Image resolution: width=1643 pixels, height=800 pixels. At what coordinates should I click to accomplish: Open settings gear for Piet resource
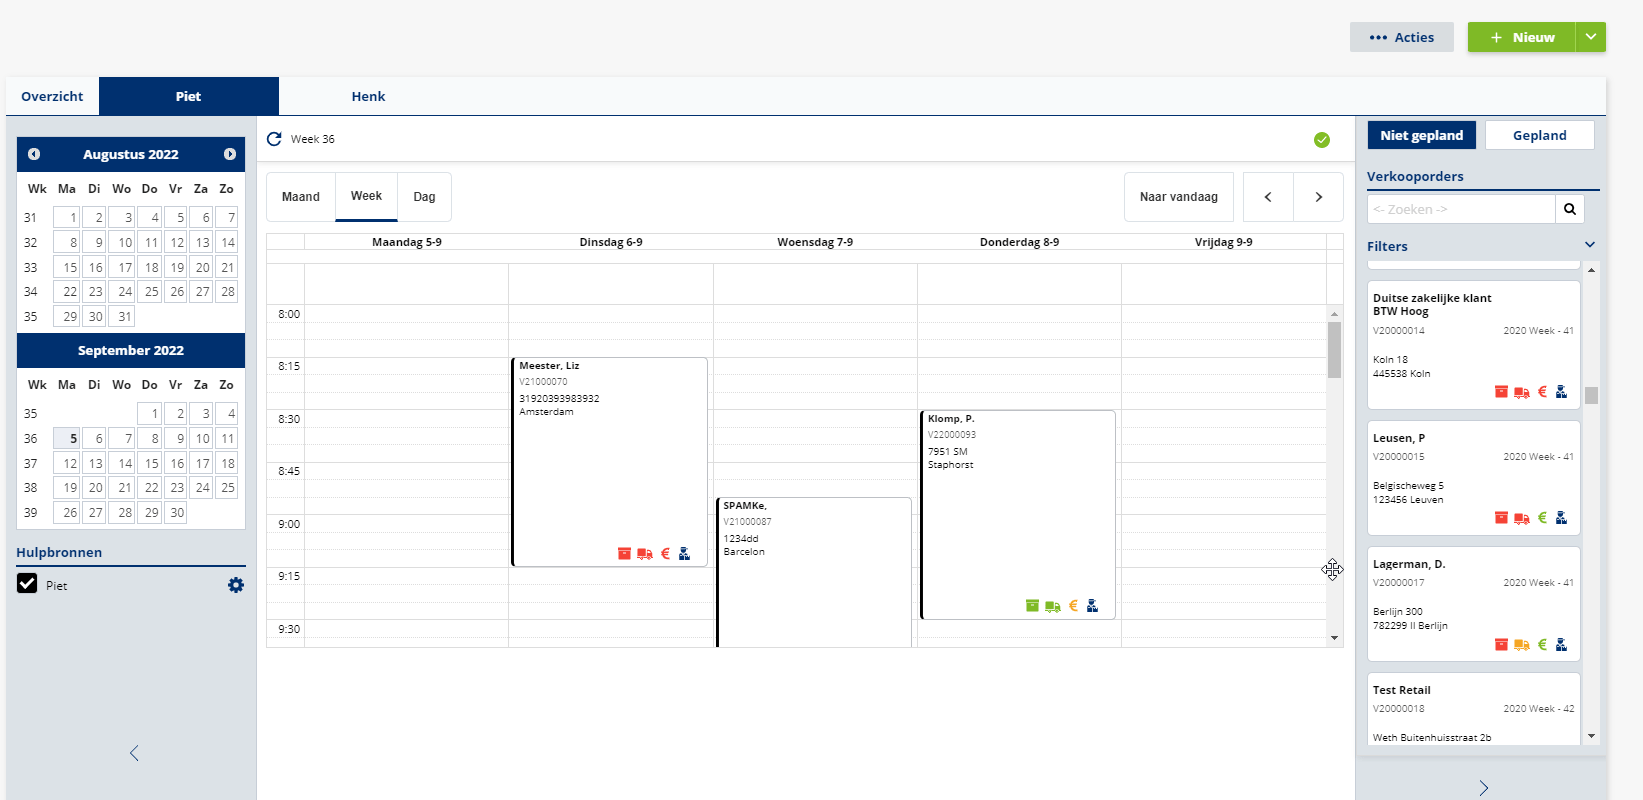click(x=236, y=585)
